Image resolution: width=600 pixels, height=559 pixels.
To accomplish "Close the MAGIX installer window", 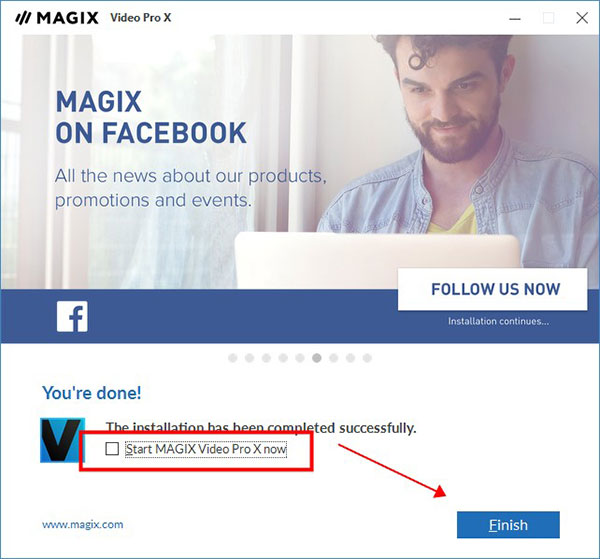I will click(x=582, y=18).
